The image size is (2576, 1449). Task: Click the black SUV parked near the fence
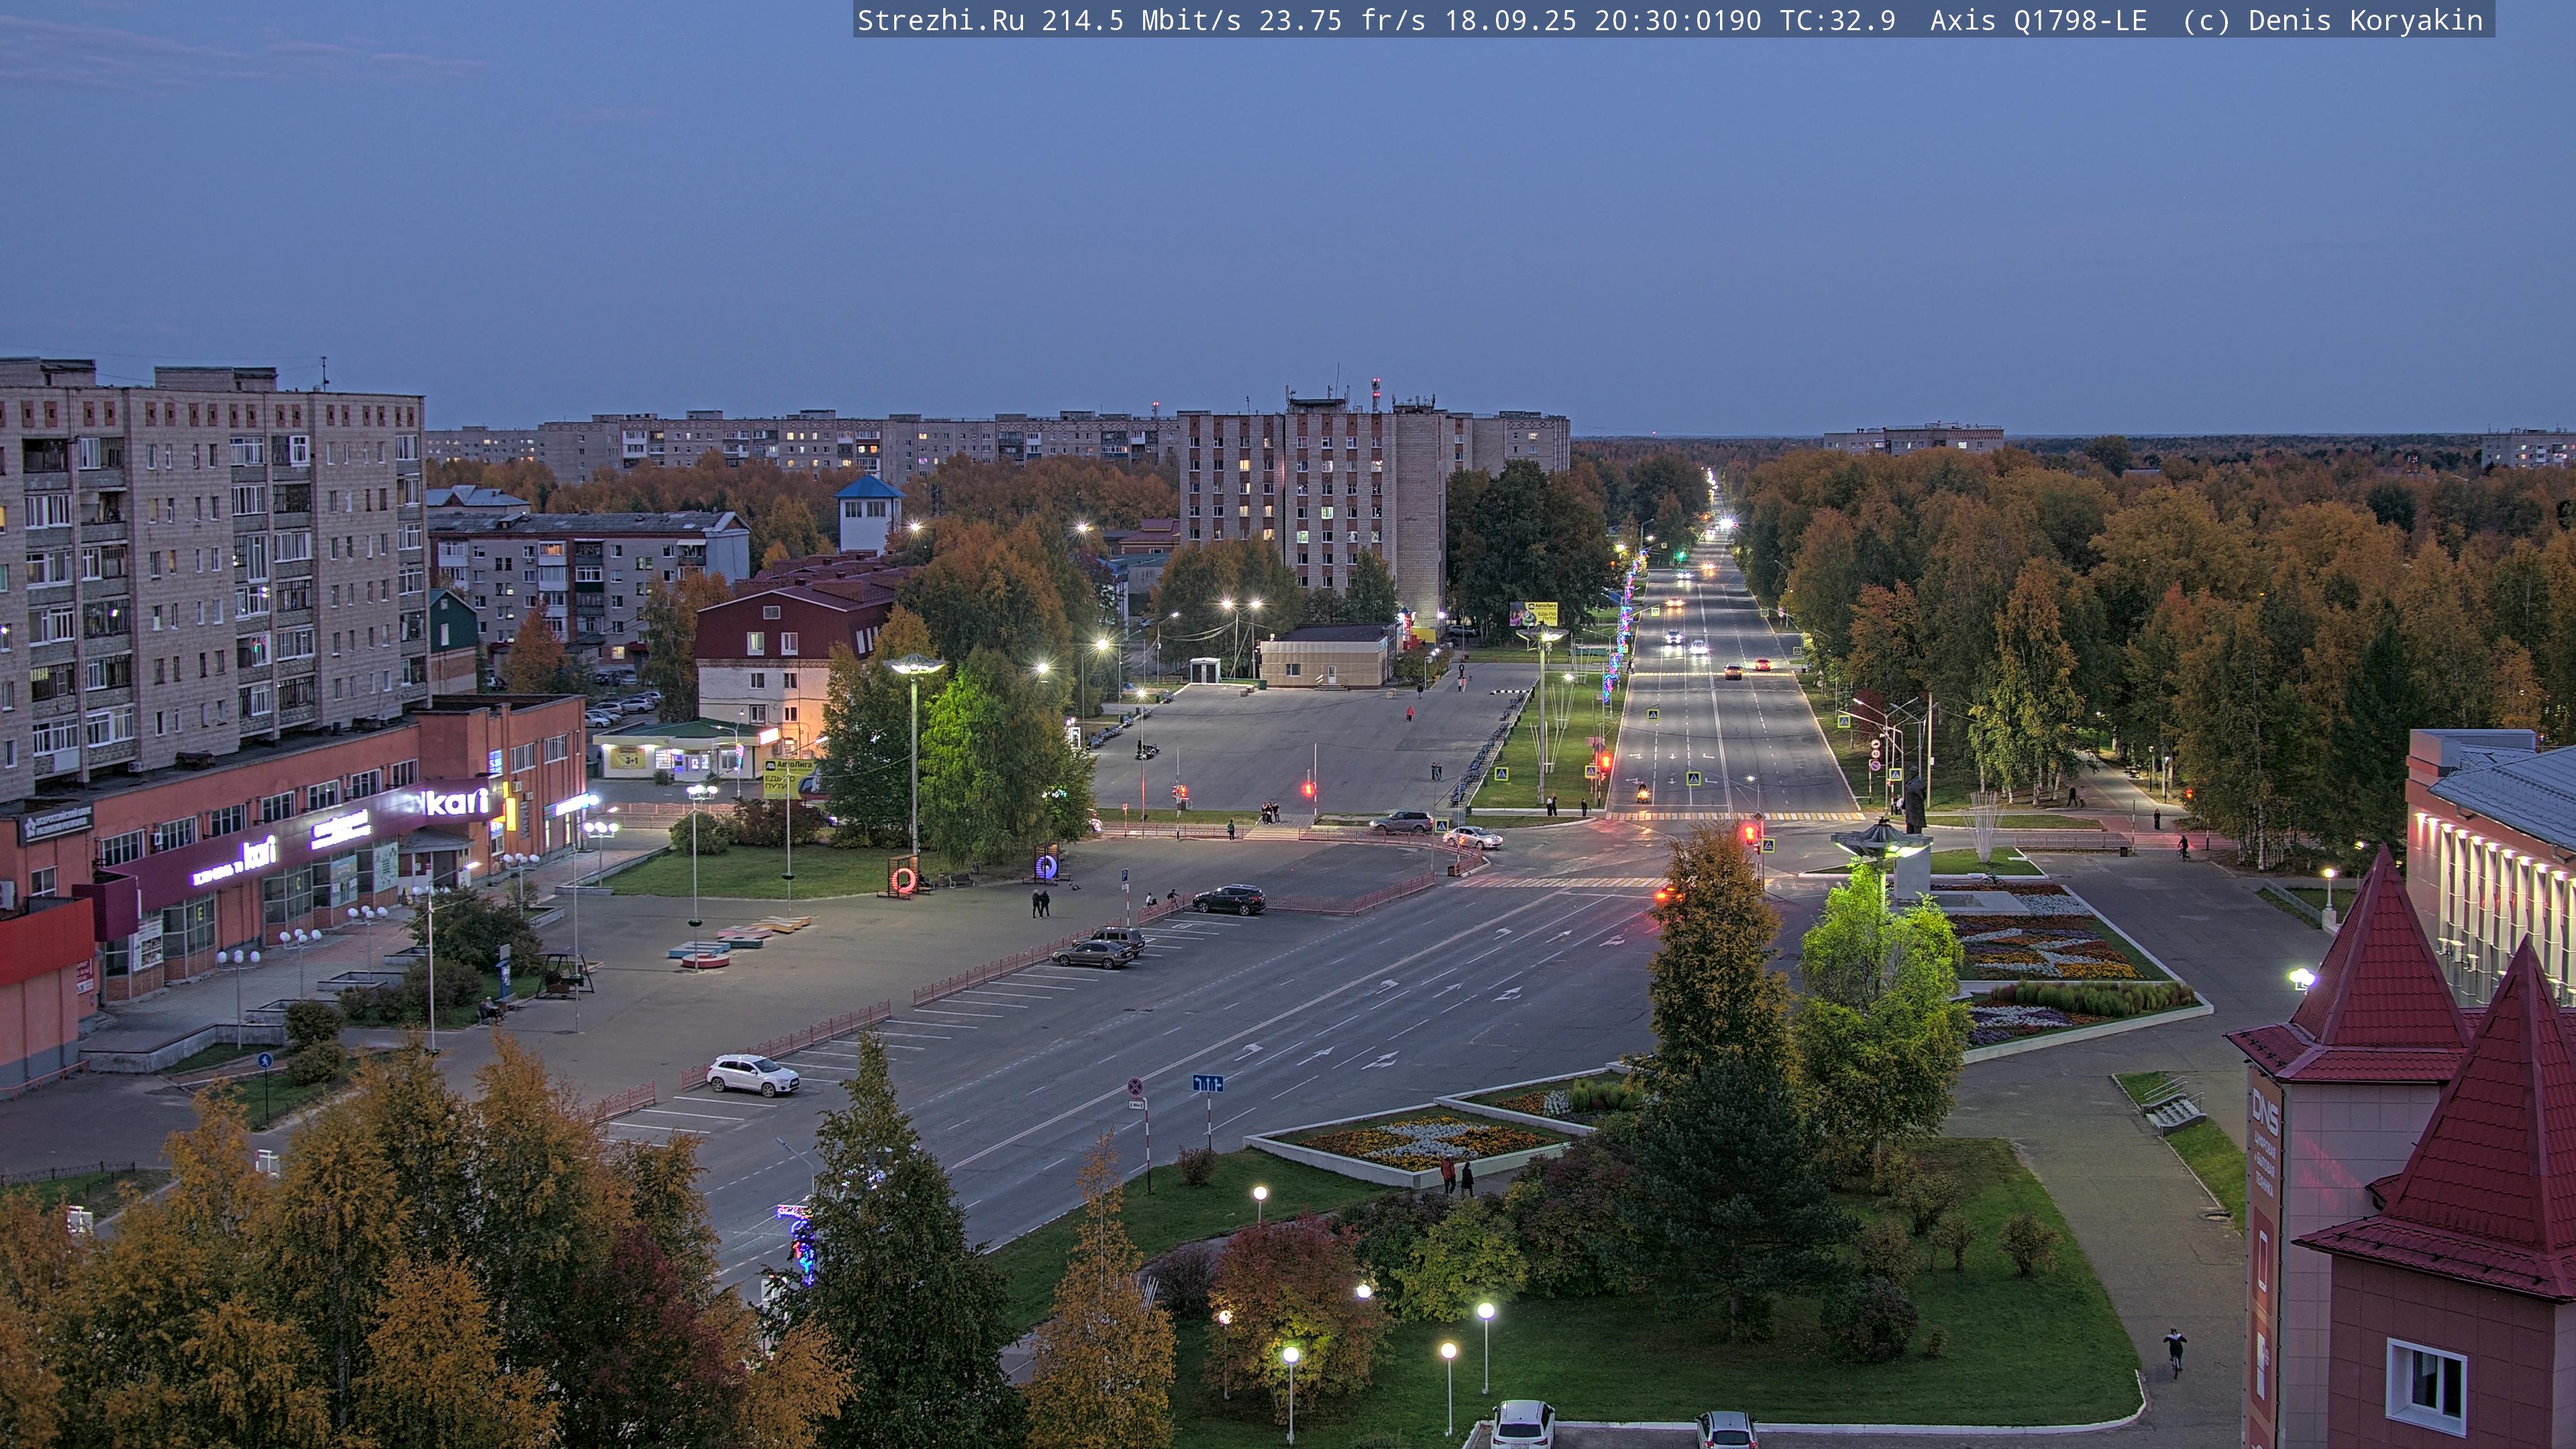click(1229, 899)
